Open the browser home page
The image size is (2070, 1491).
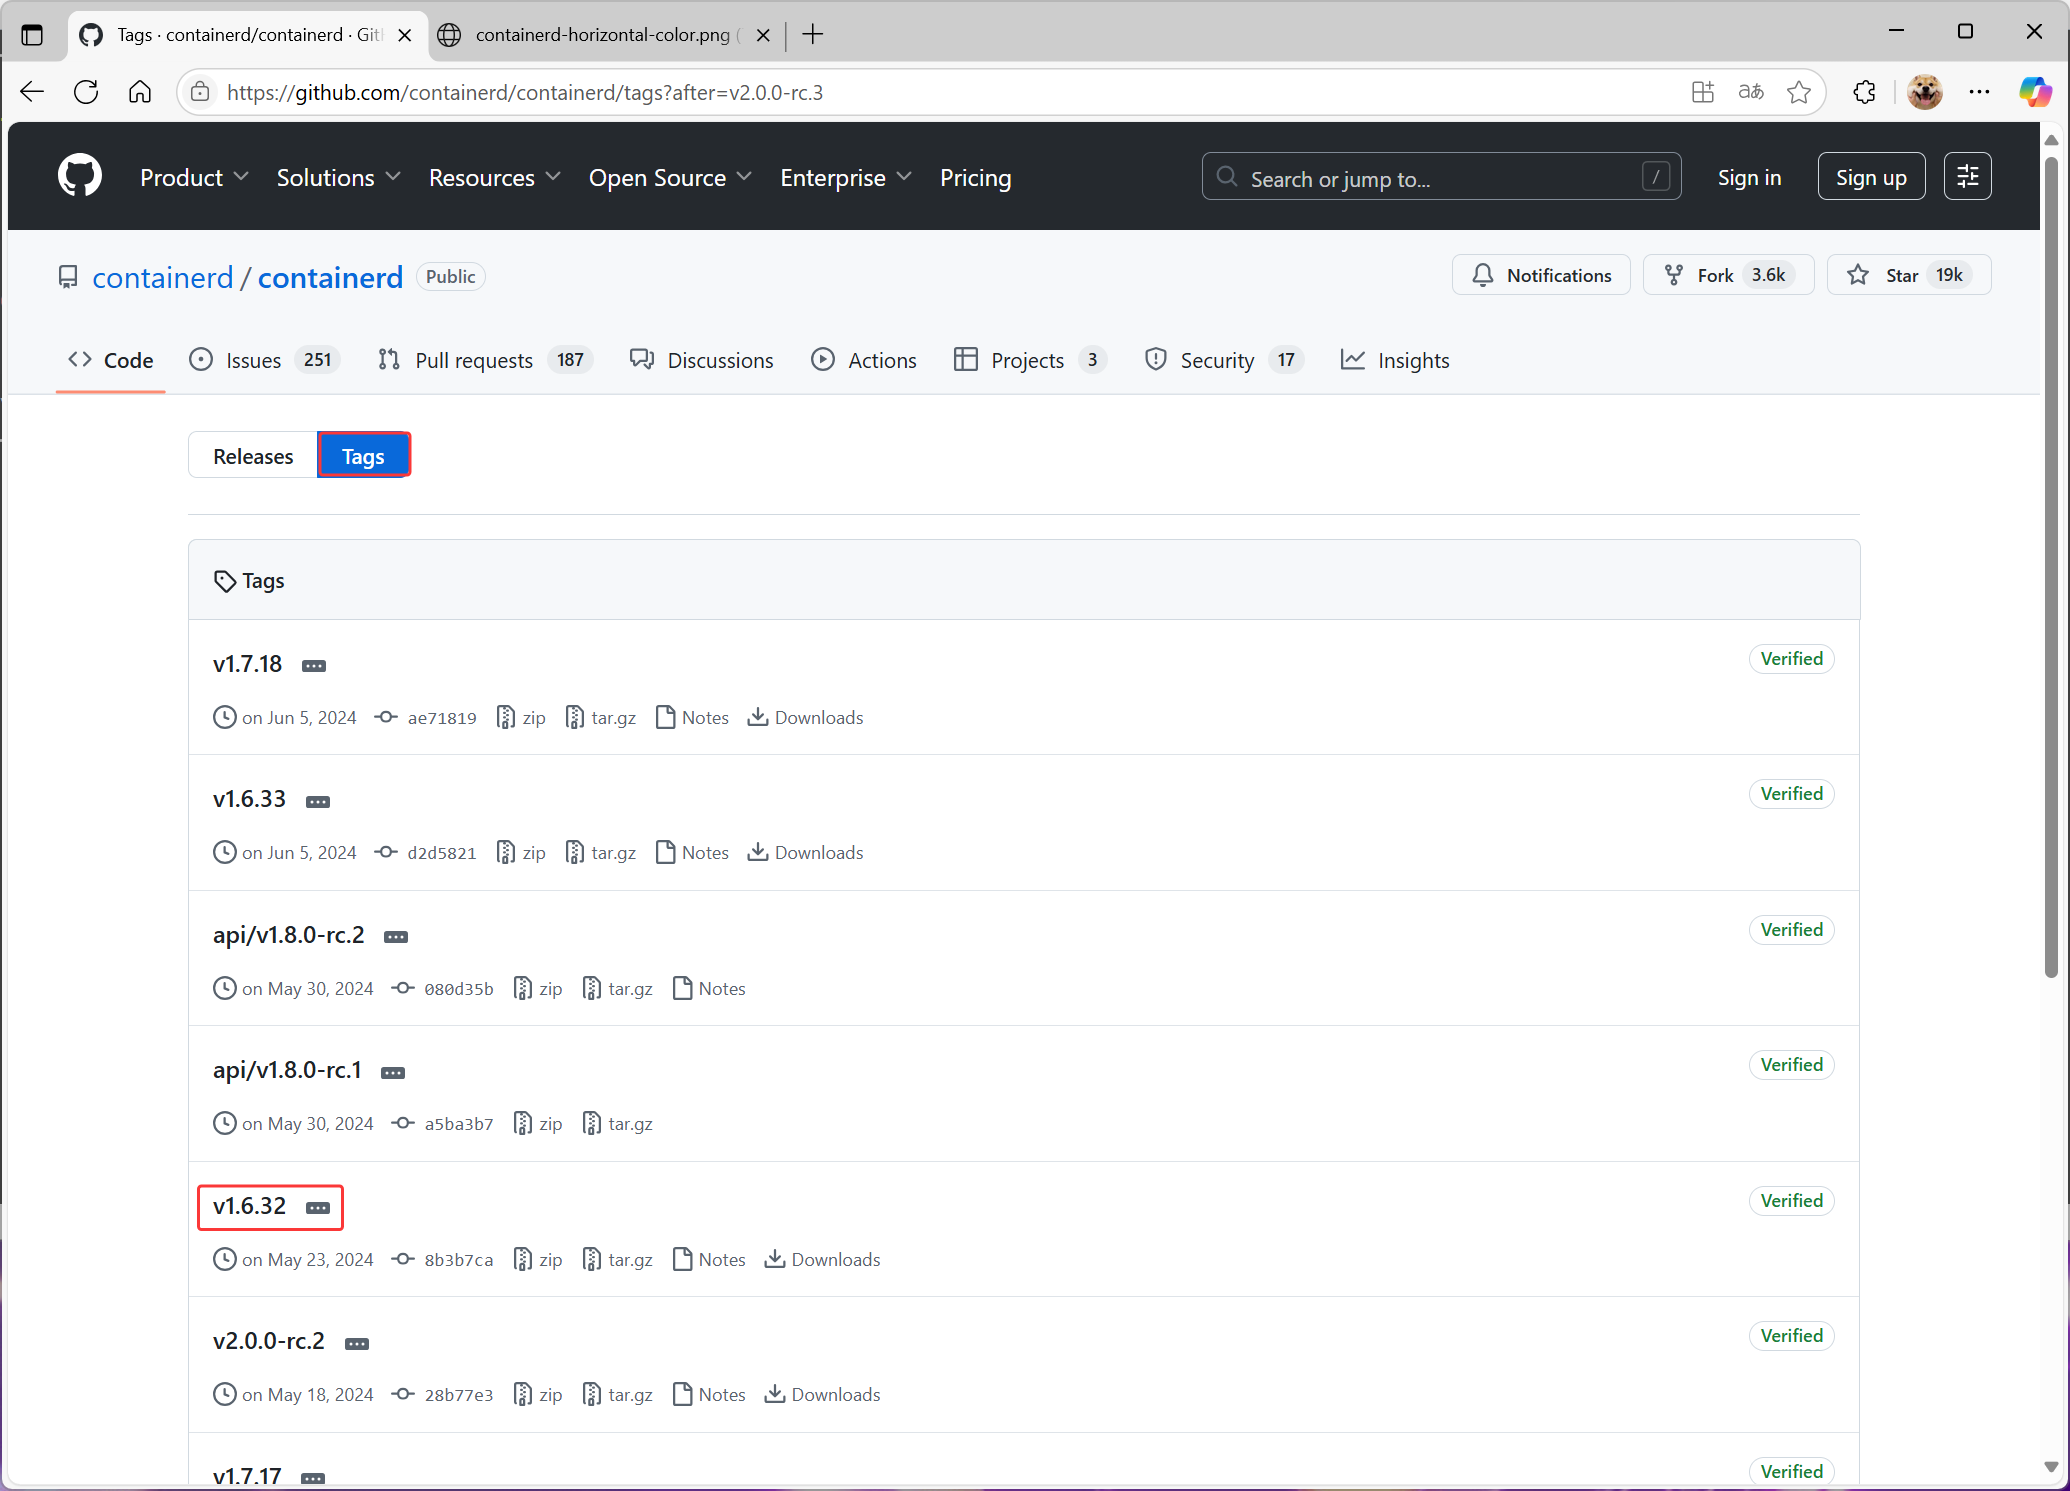click(140, 92)
